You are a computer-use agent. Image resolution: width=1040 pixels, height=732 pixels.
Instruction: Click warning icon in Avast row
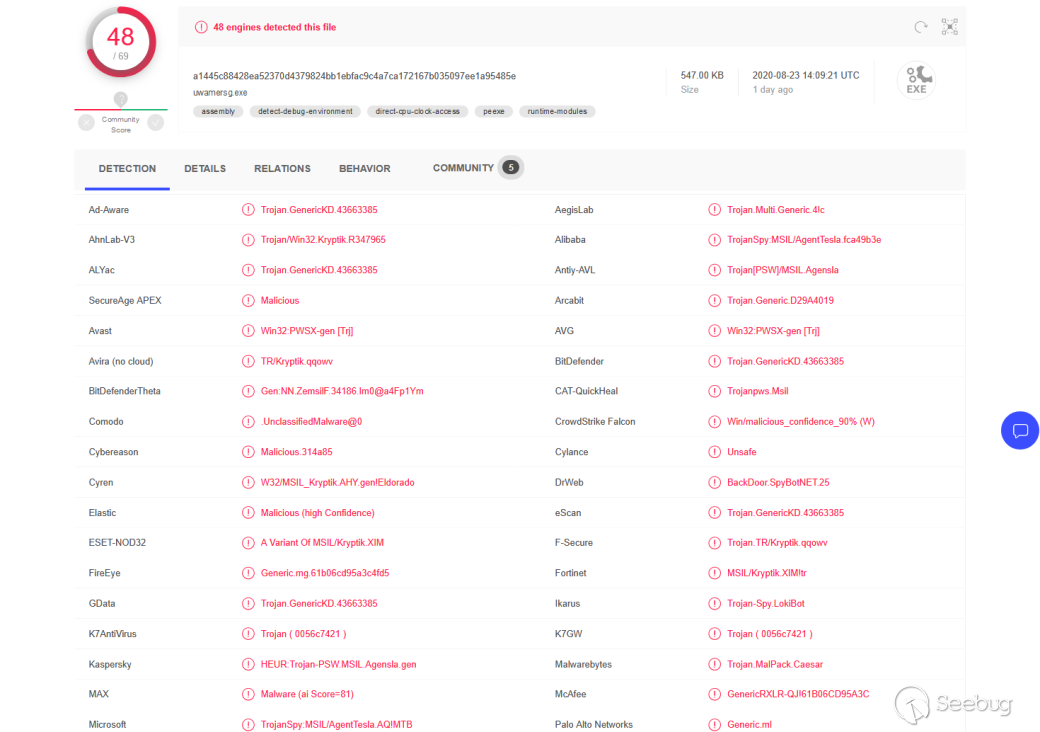[248, 331]
